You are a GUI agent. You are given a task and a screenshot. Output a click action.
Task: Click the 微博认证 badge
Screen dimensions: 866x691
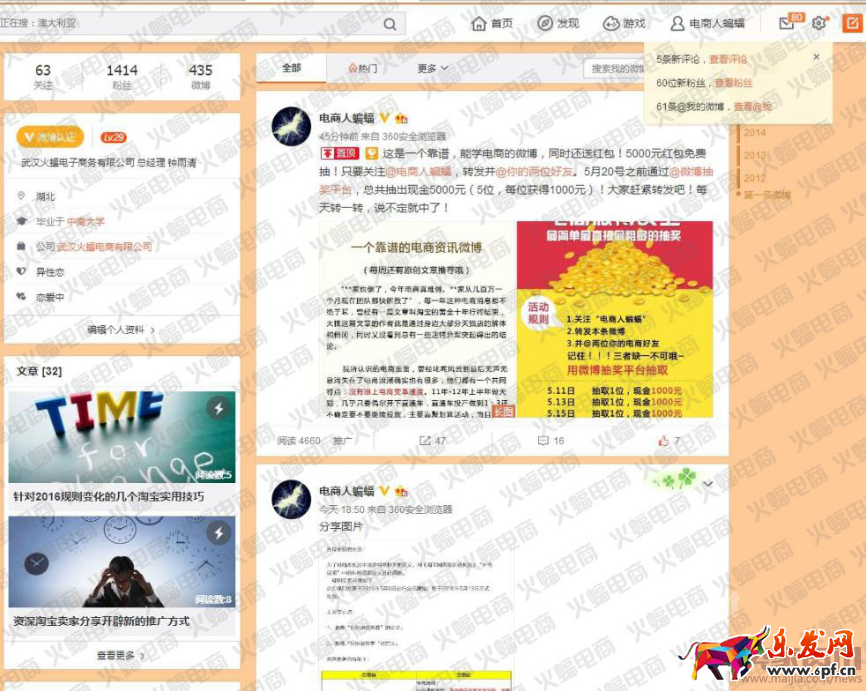click(x=50, y=137)
